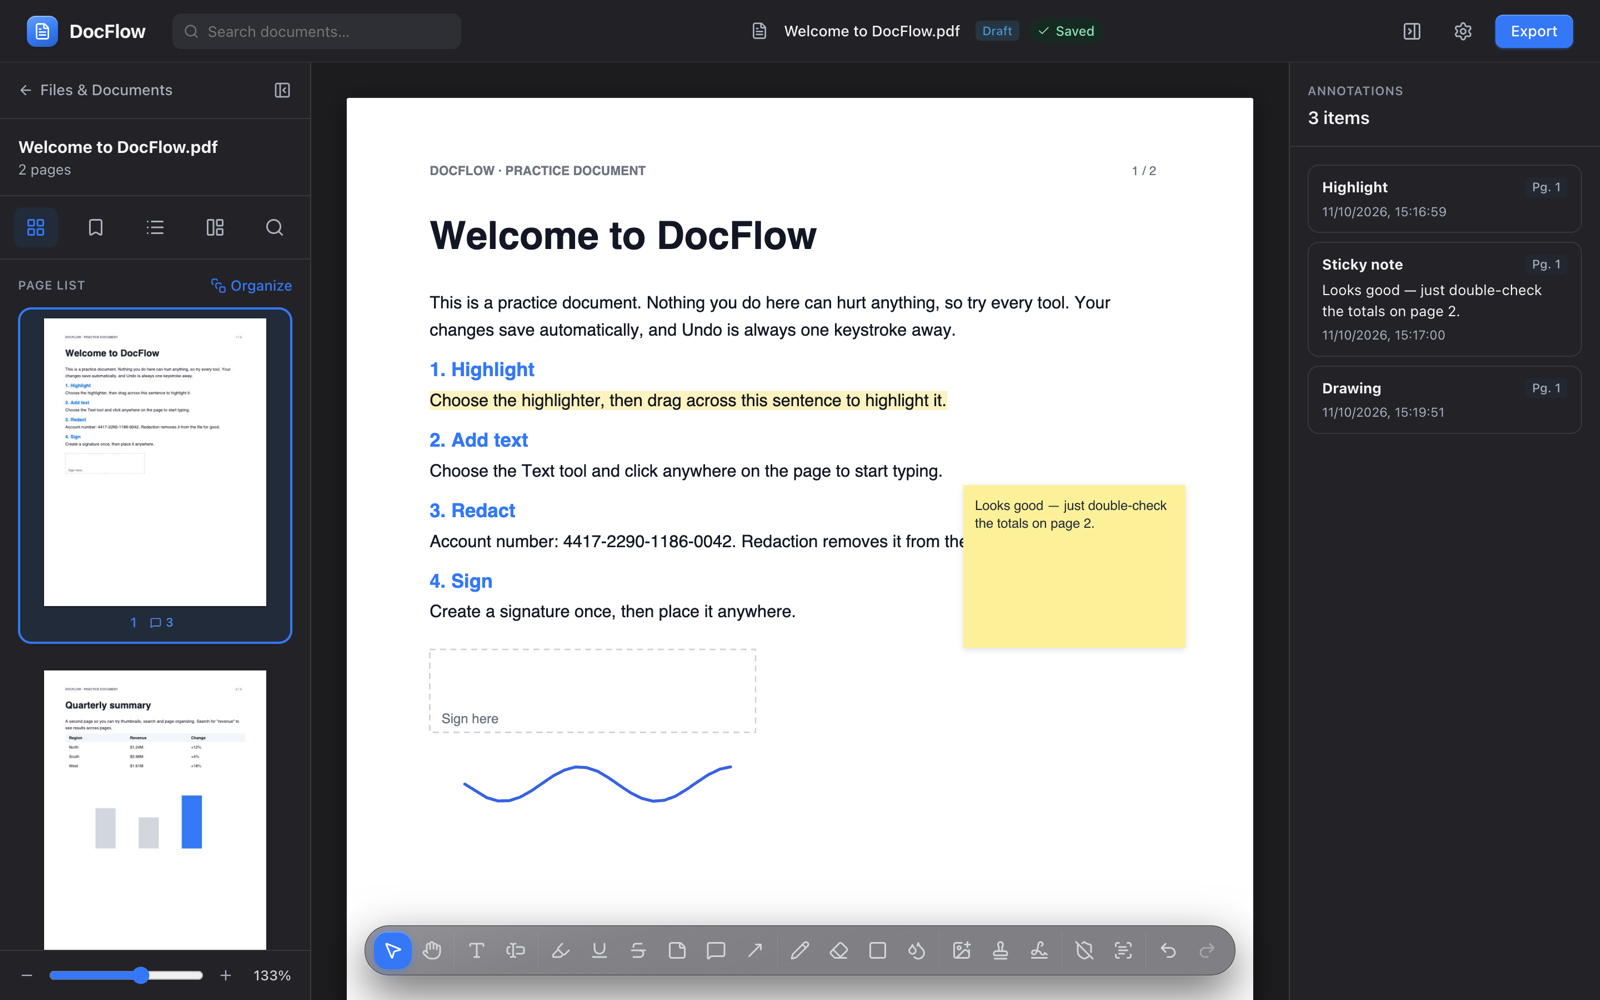Select the text scan OCR tool
Image resolution: width=1600 pixels, height=1000 pixels.
tap(1123, 950)
